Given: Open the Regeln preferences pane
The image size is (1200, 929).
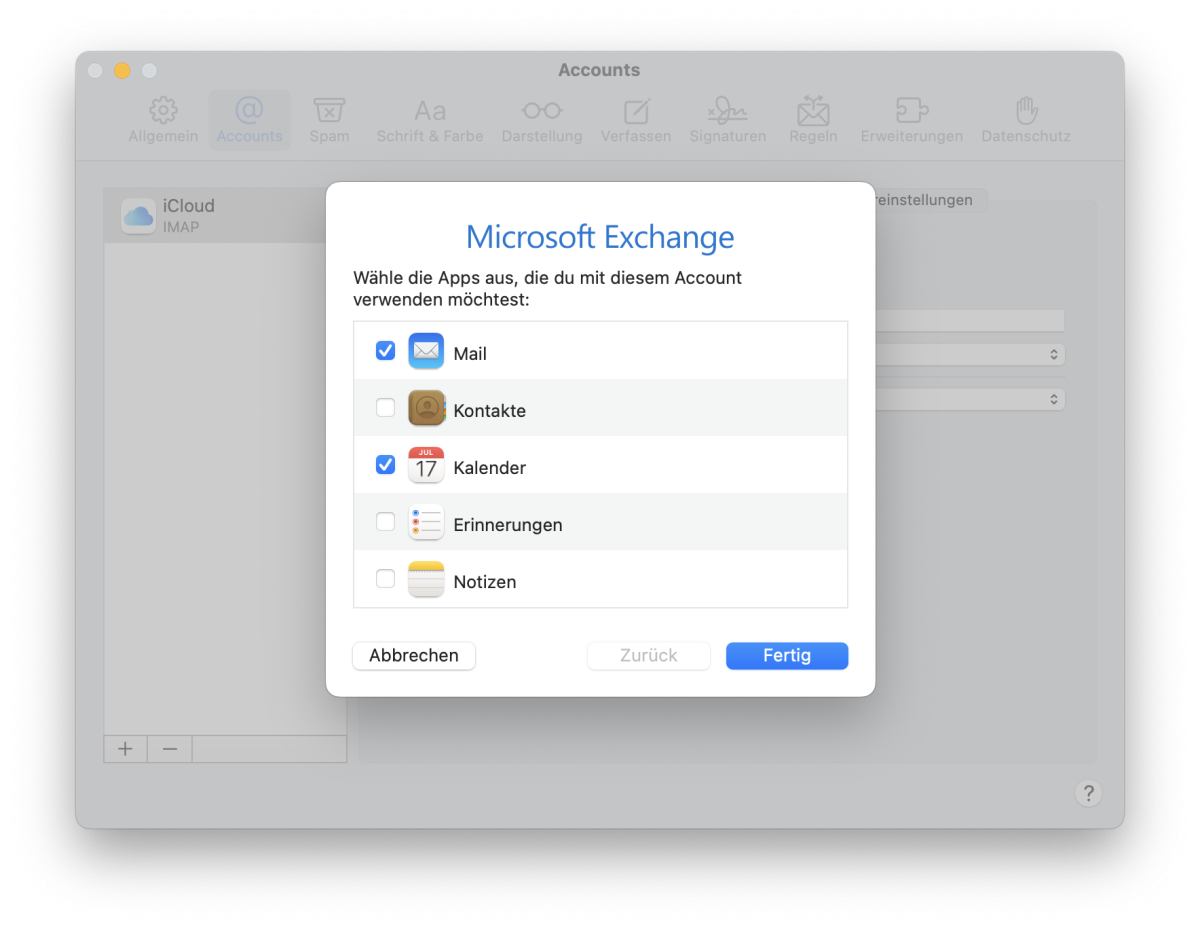Looking at the screenshot, I should [813, 121].
